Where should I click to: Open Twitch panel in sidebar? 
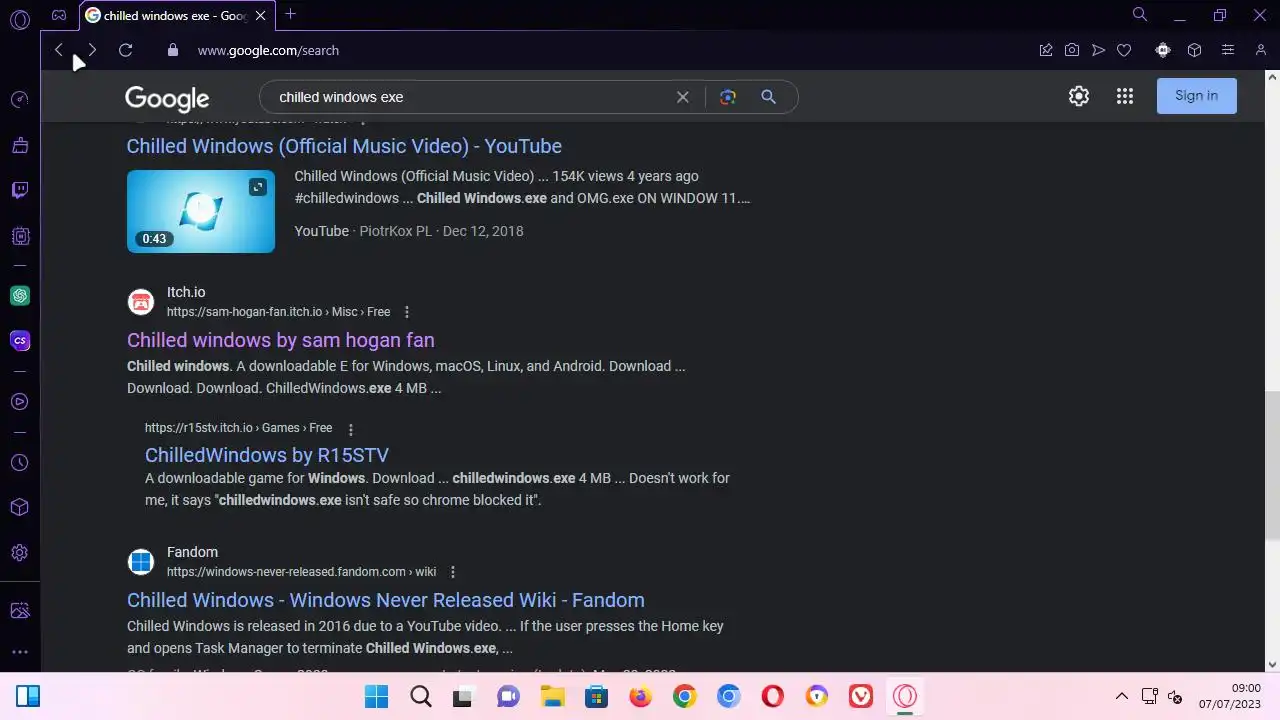pyautogui.click(x=19, y=190)
